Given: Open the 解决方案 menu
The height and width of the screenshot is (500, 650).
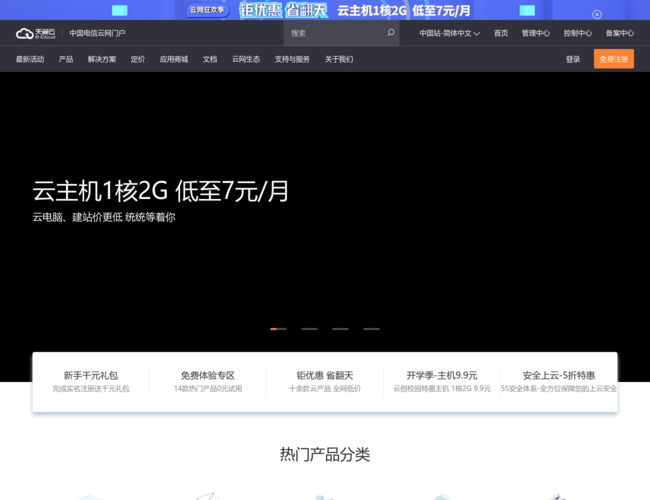Looking at the screenshot, I should [x=102, y=59].
